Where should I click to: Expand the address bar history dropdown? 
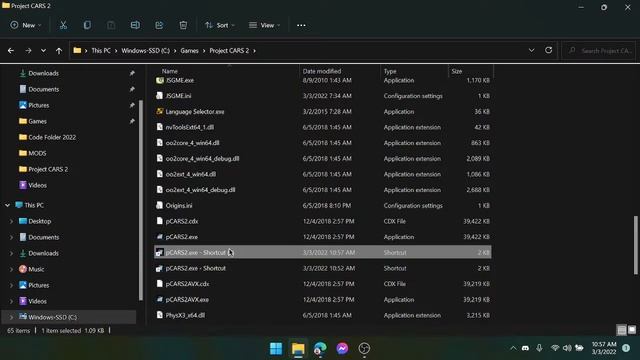pos(531,50)
